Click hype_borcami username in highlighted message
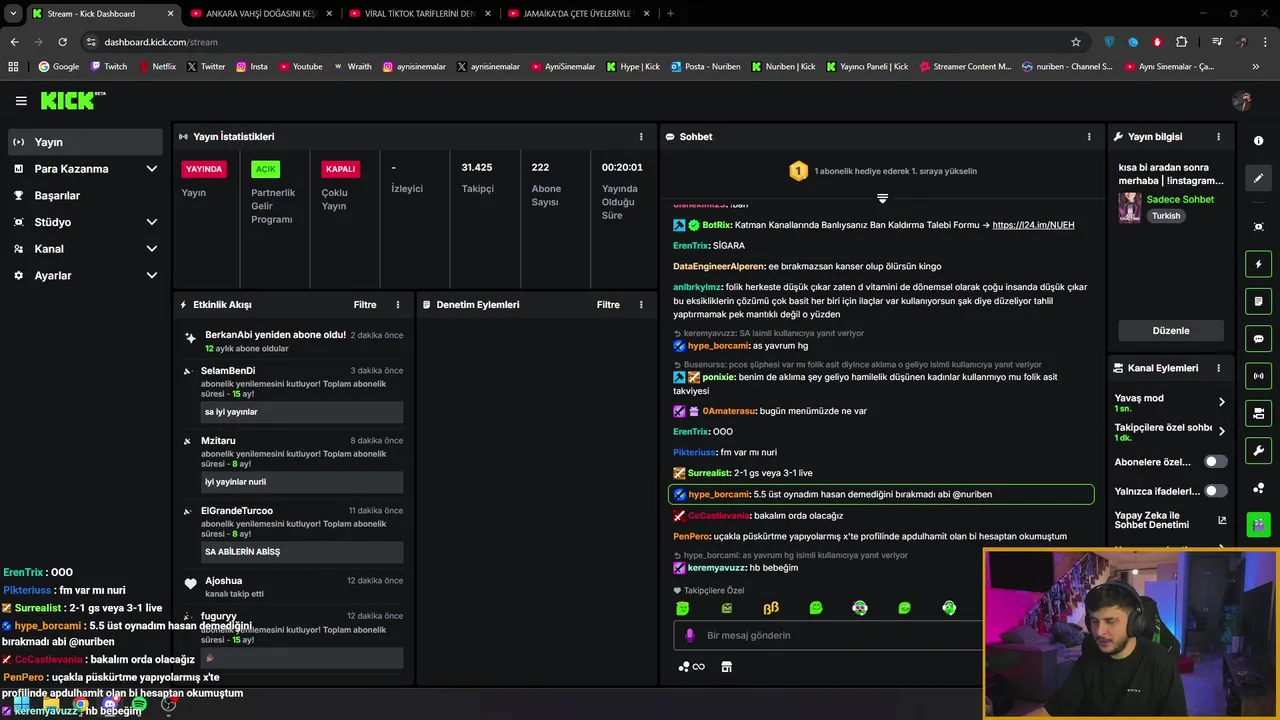The width and height of the screenshot is (1280, 720). click(718, 494)
